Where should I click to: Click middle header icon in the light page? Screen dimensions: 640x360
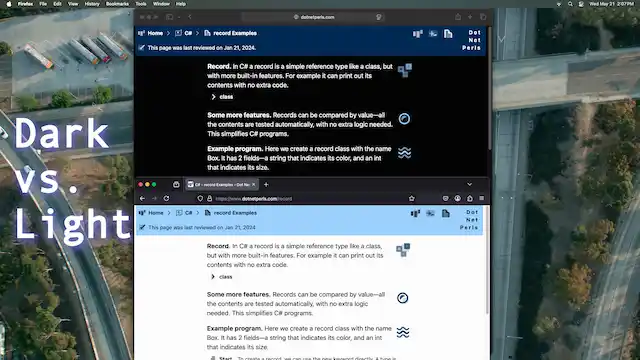(431, 213)
